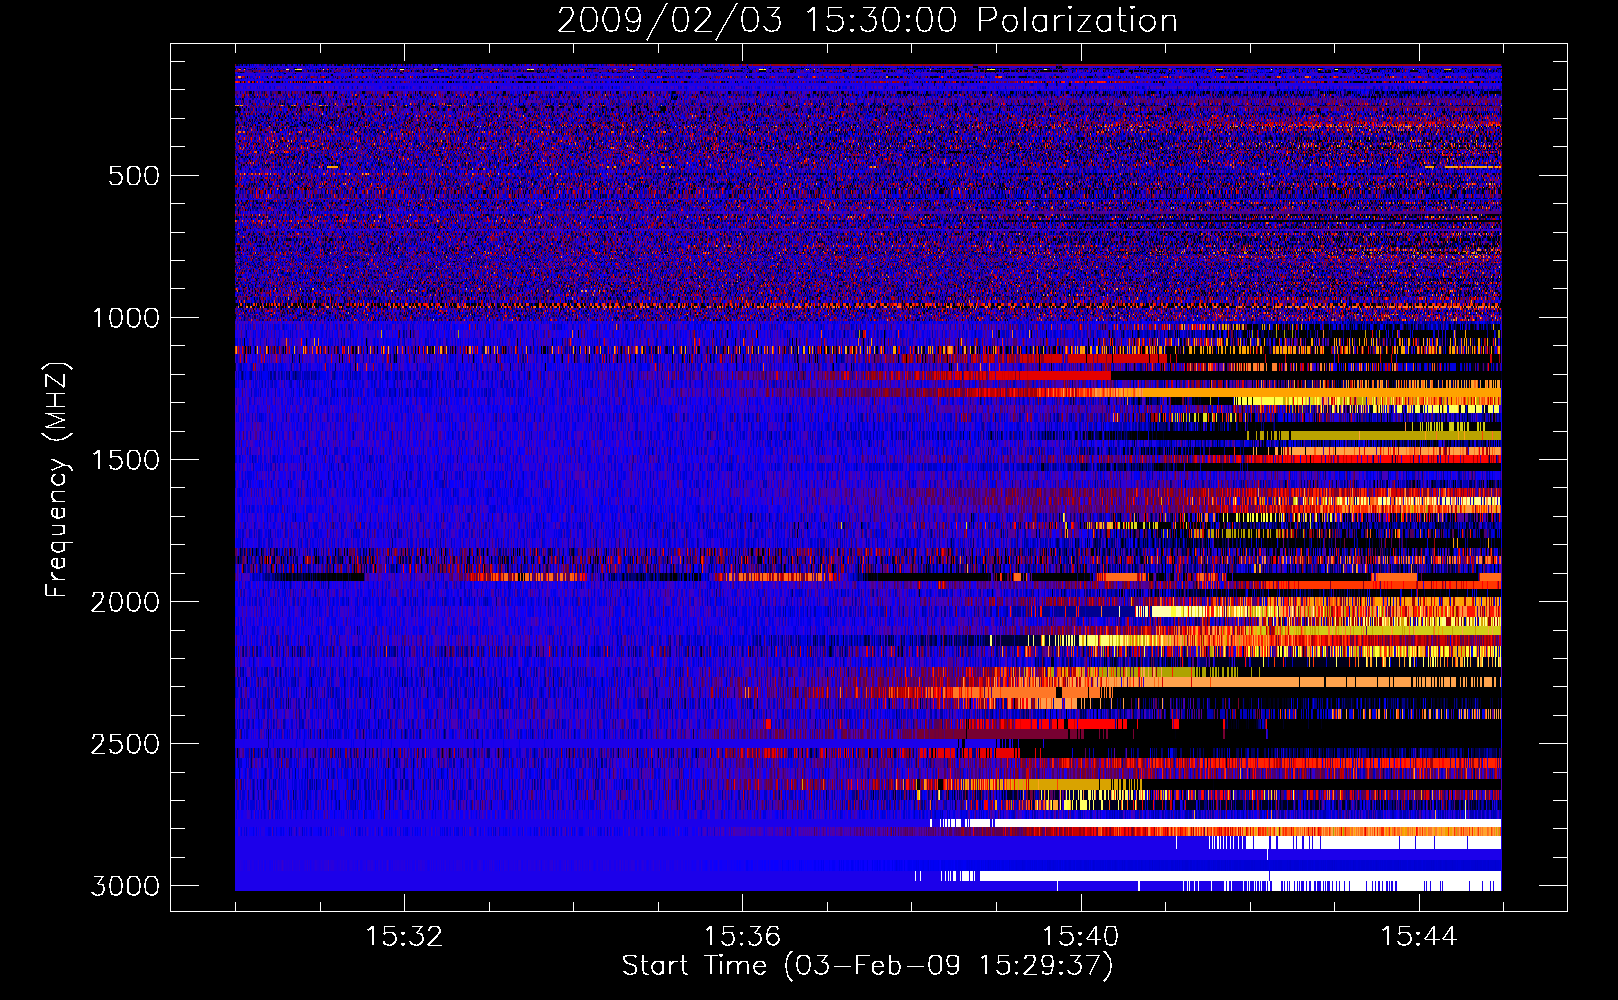The width and height of the screenshot is (1618, 1000).
Task: Click the 1000 frequency tick label
Action: coord(125,318)
